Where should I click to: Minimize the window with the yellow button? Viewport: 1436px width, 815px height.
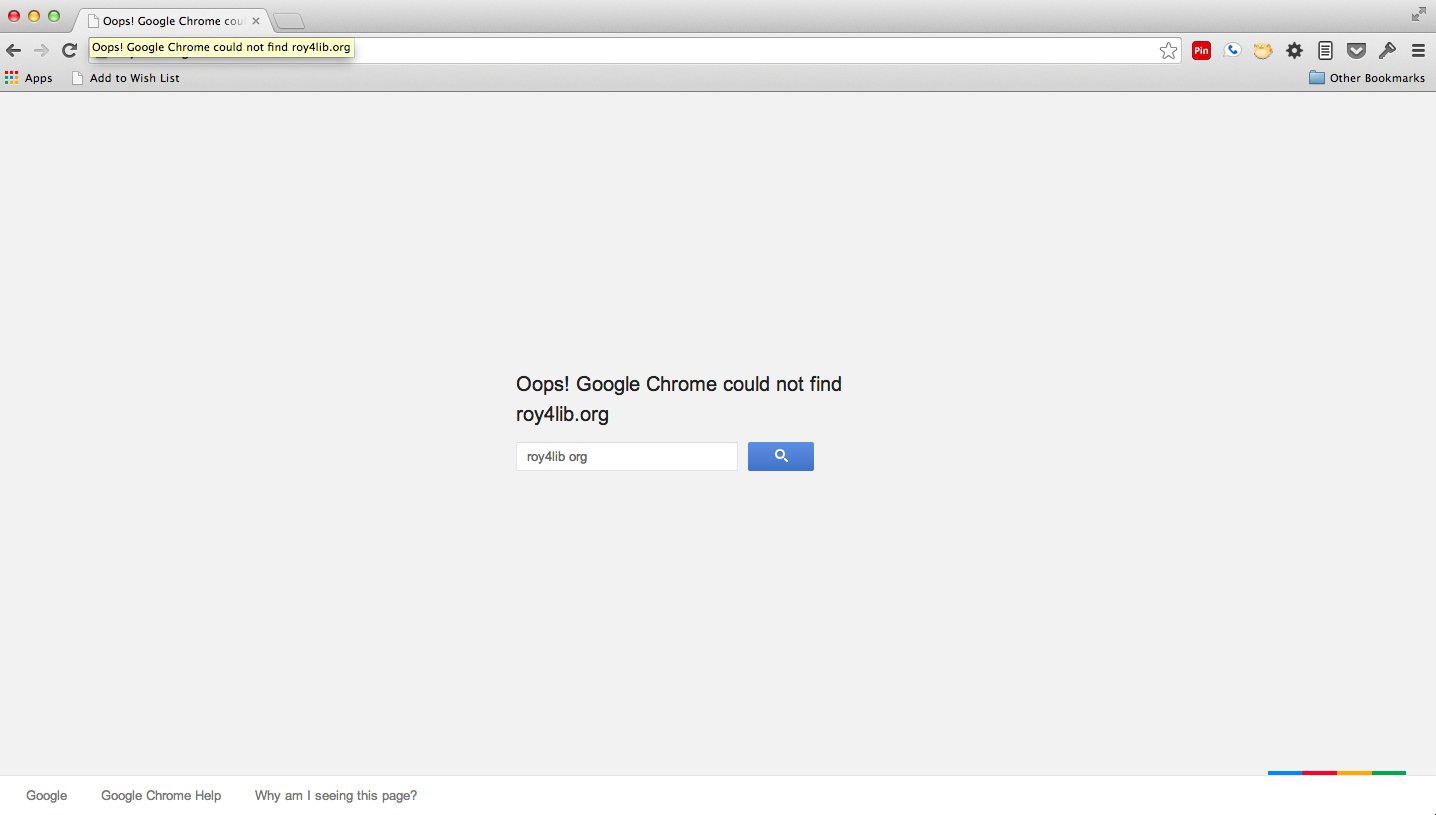click(34, 16)
